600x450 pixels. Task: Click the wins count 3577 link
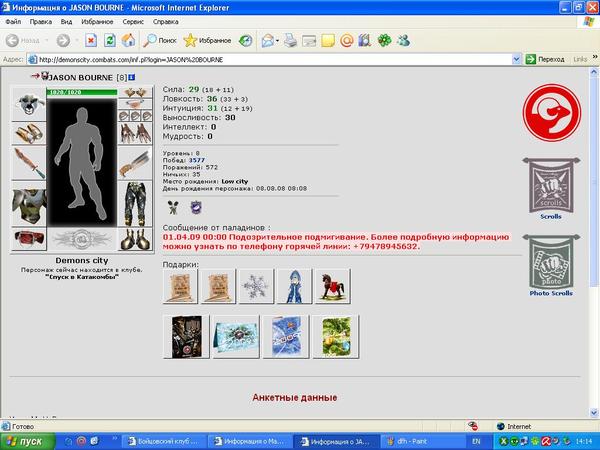point(196,160)
